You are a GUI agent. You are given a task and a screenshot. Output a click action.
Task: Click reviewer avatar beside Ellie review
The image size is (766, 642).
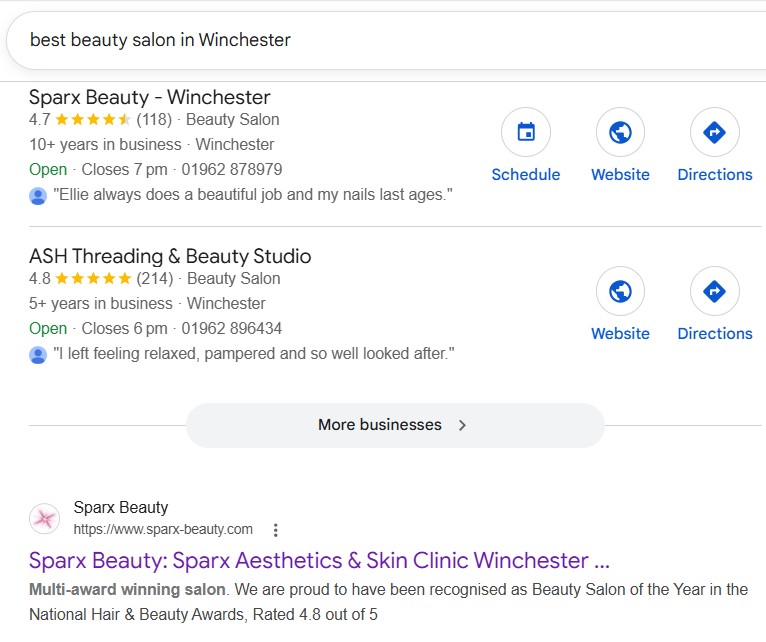click(x=38, y=196)
